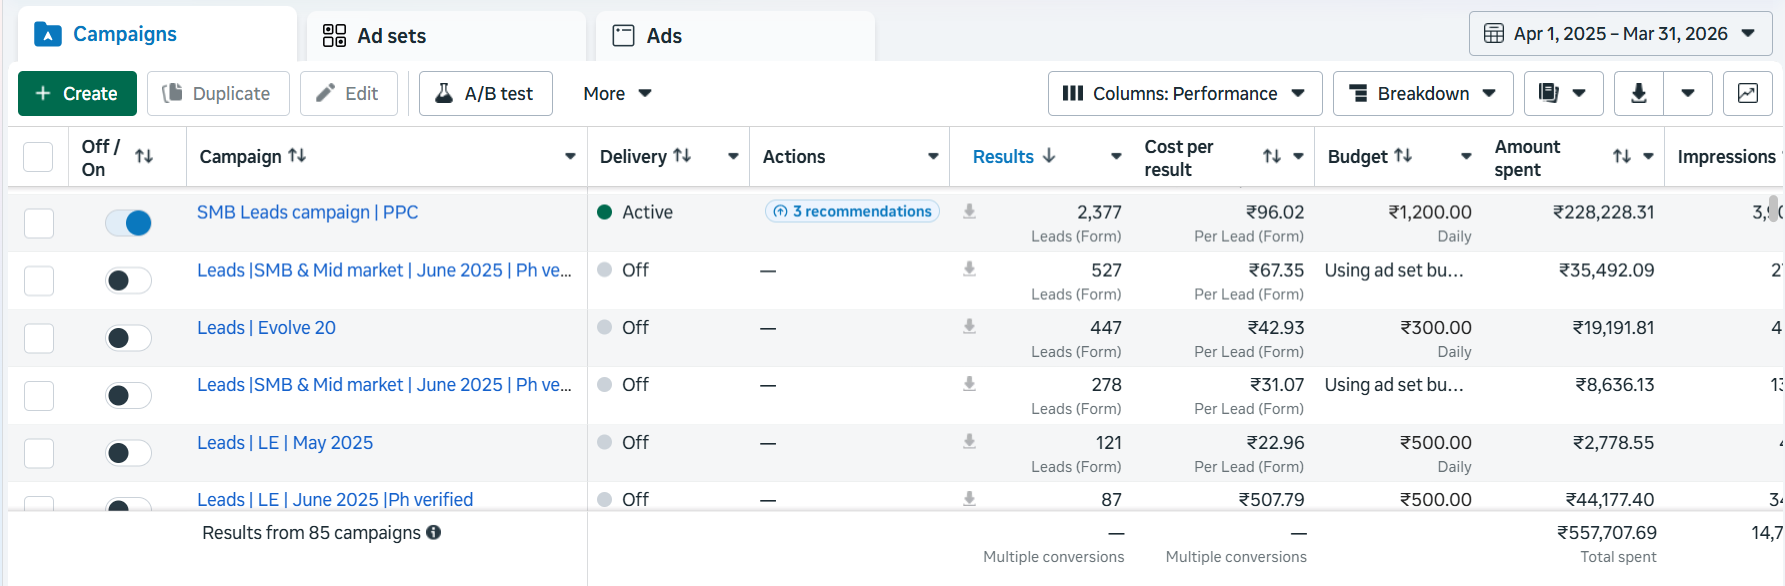Sort by Amount spent arrows
Screen dimensions: 1785x586
tap(1622, 156)
